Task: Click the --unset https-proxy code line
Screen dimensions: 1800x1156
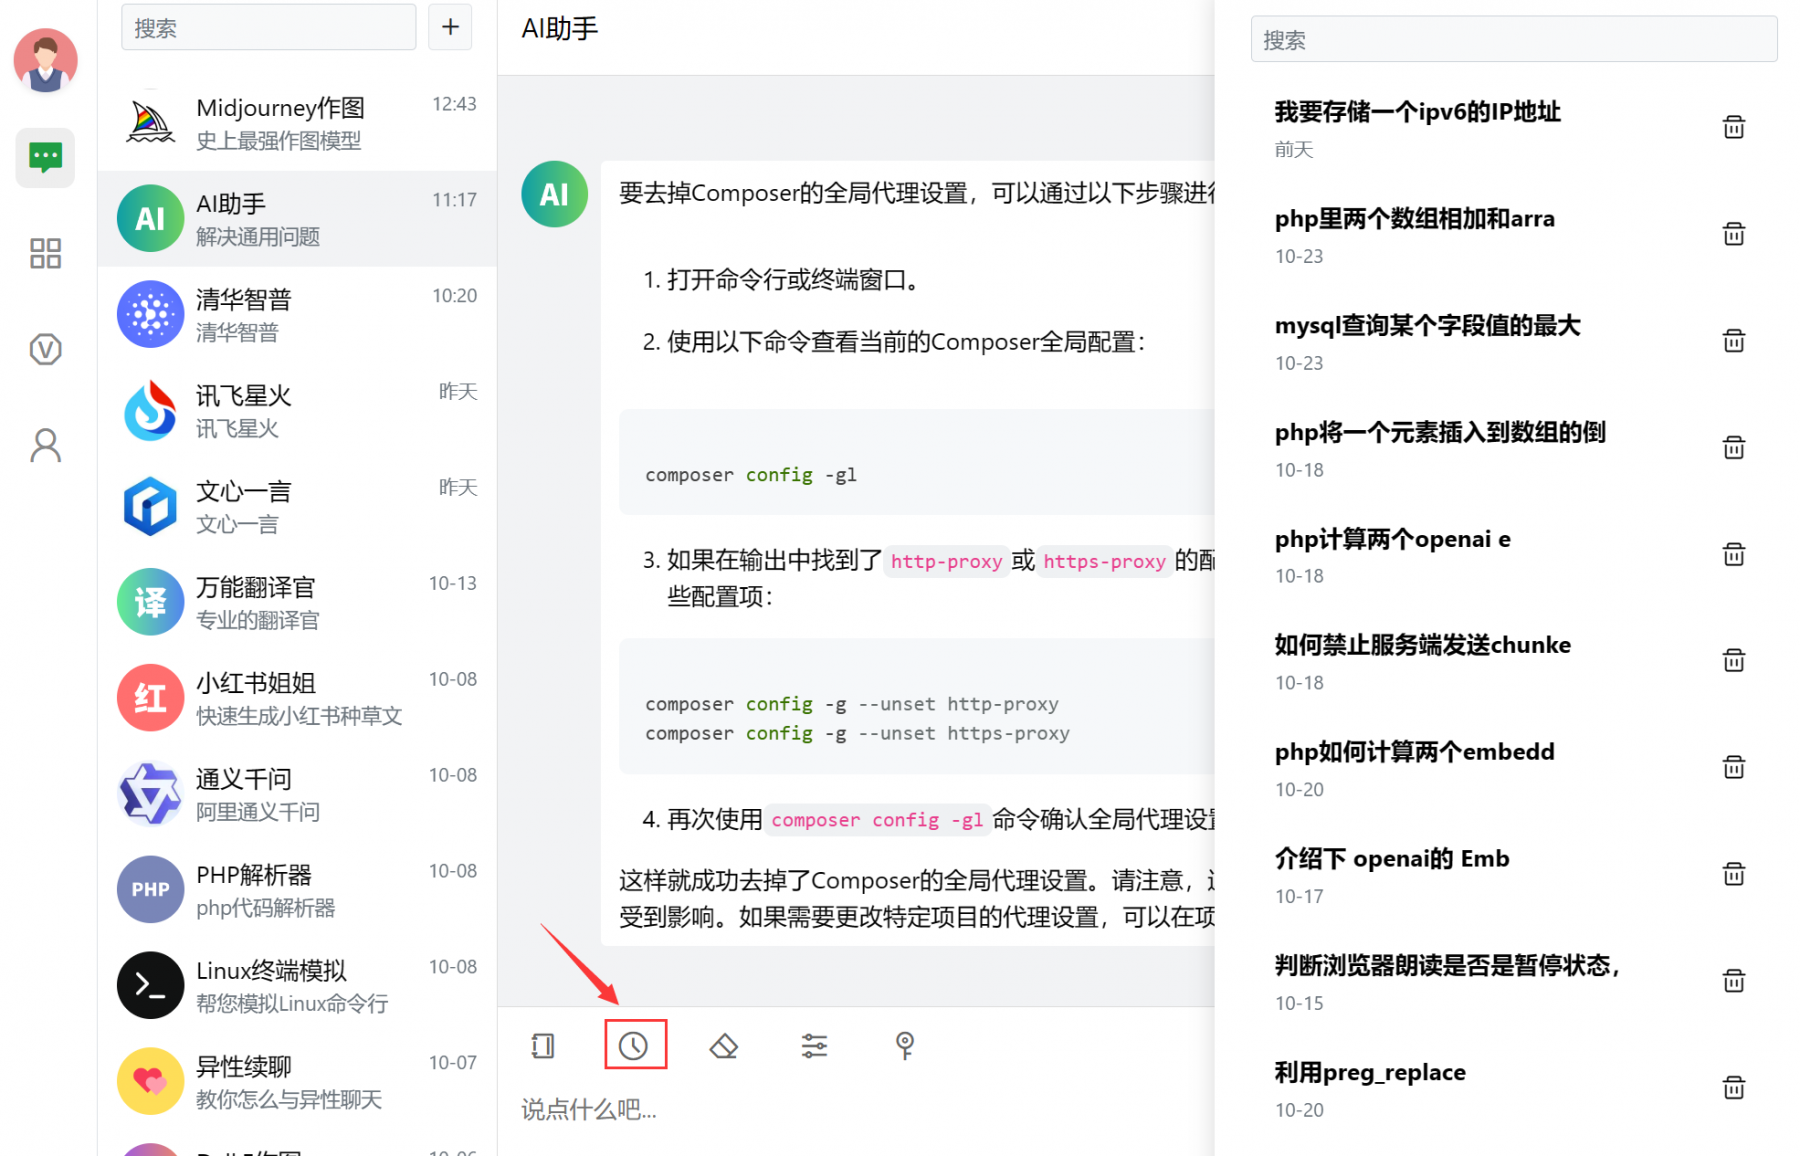Action: [x=857, y=733]
